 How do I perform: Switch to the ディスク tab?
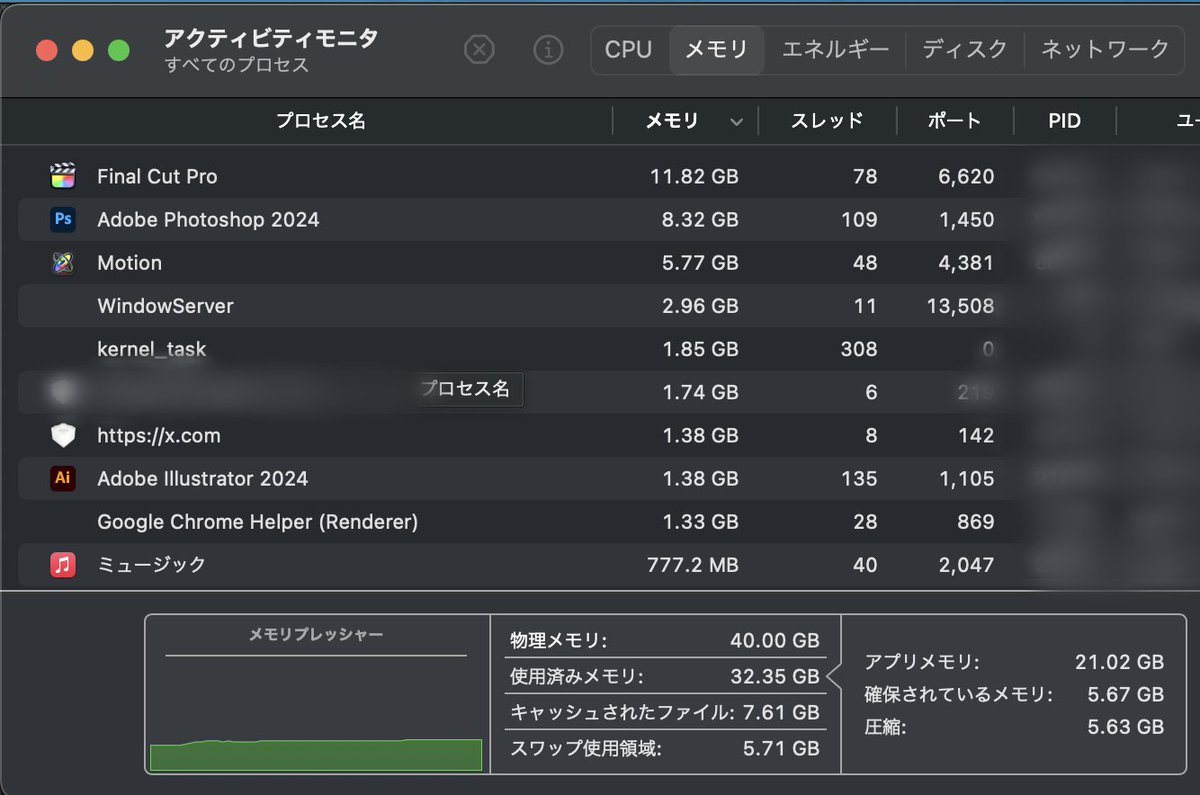coord(964,49)
